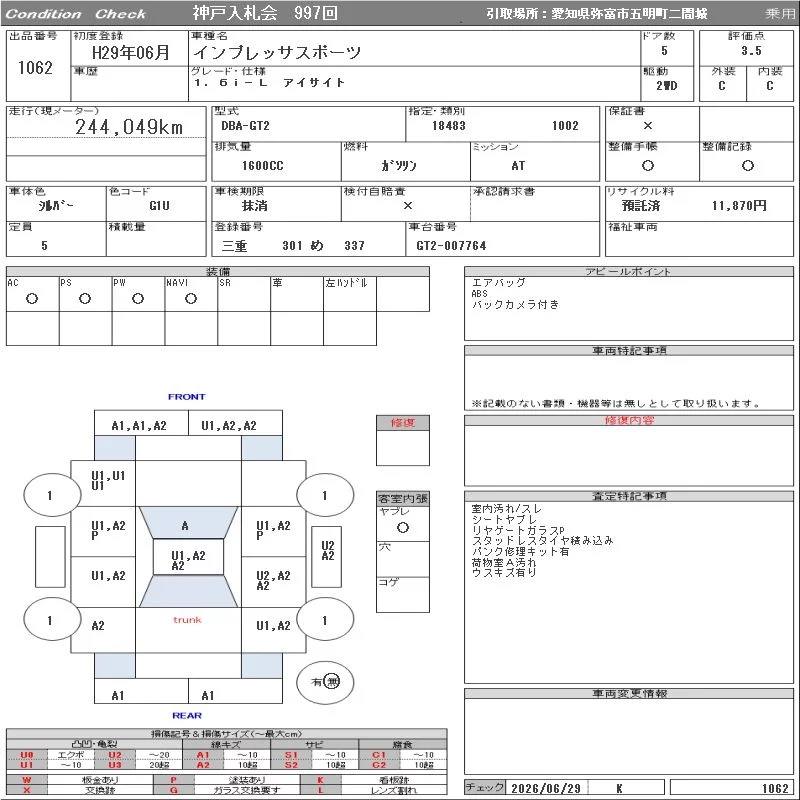Select legend entry レンズ割れ
800x800 pixels.
[x=394, y=790]
